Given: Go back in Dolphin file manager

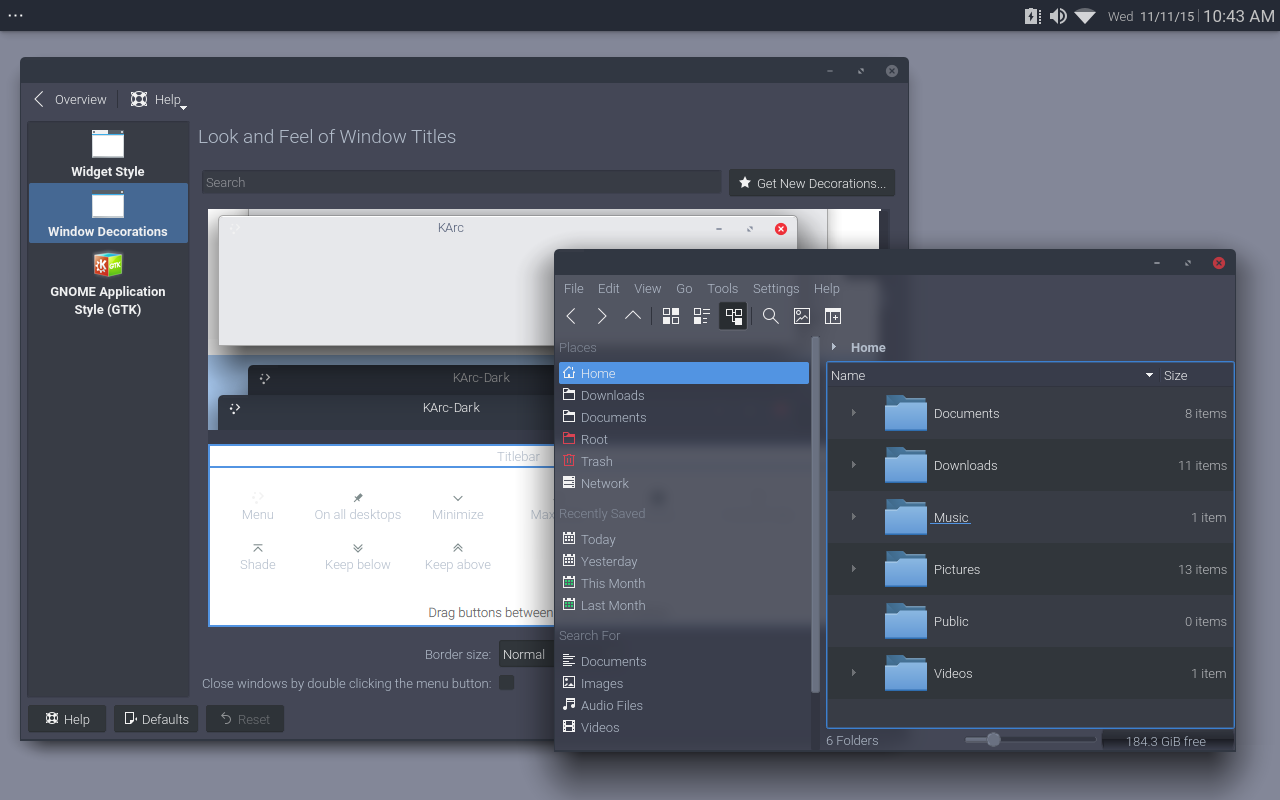Looking at the screenshot, I should click(571, 316).
